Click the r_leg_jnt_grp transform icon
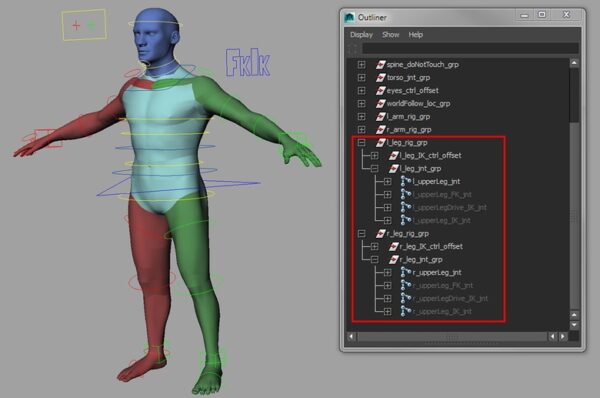This screenshot has width=600, height=398. pyautogui.click(x=393, y=259)
